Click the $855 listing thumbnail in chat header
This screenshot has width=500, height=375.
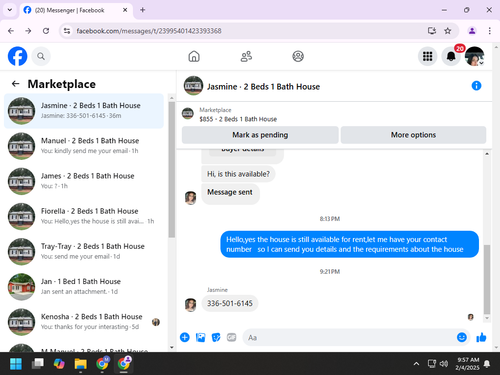(x=188, y=114)
